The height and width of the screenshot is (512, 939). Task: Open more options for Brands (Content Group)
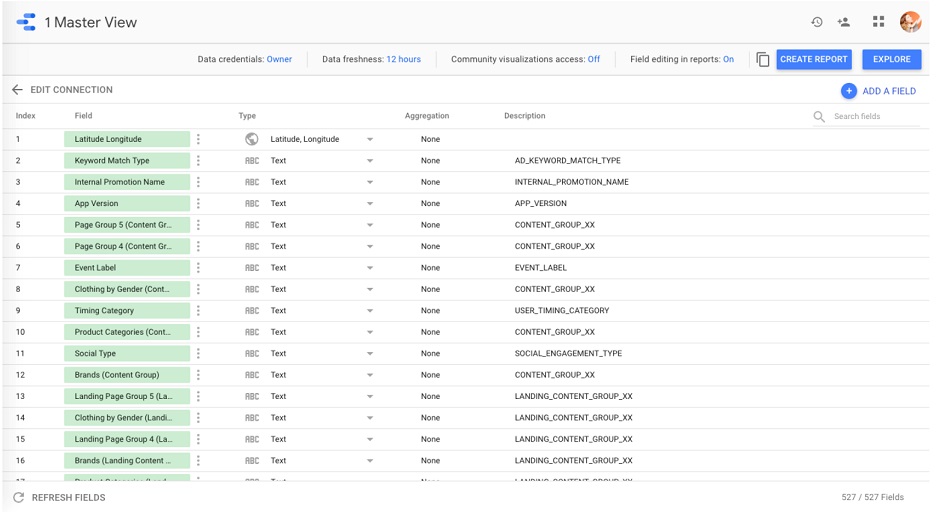pyautogui.click(x=198, y=375)
